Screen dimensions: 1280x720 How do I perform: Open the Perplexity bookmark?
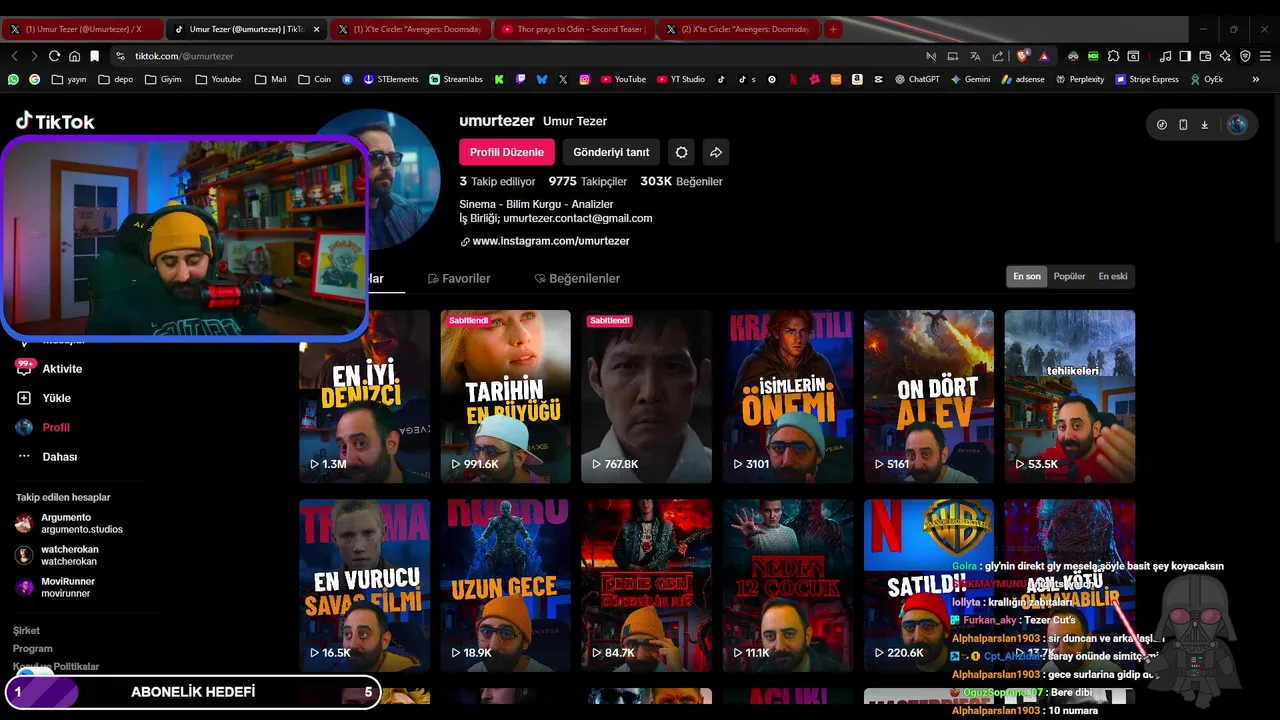coord(1080,79)
